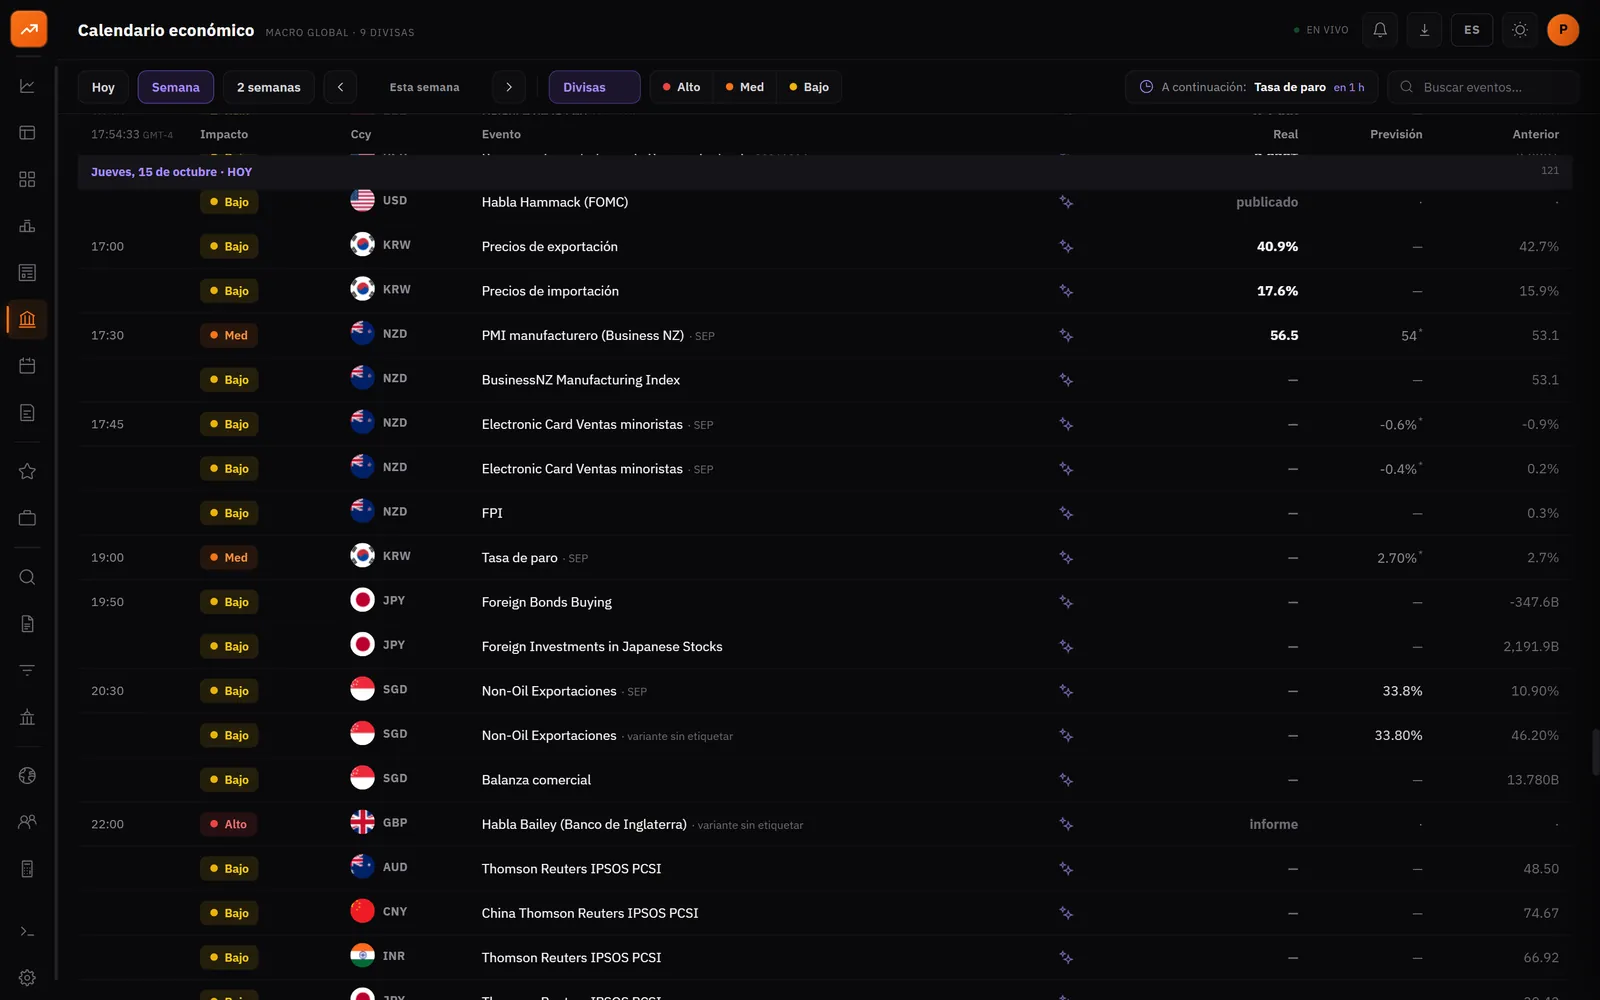This screenshot has width=1600, height=1000.
Task: Open user avatar P
Action: 1563,30
